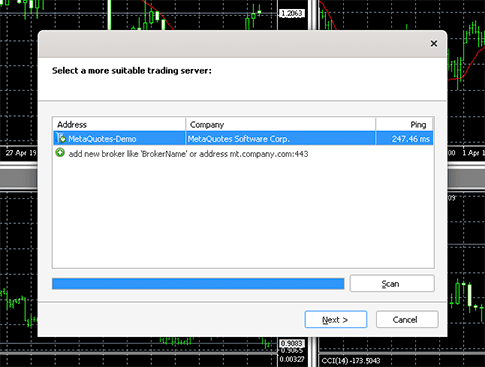This screenshot has height=367, width=485.
Task: Click the 0.9083 price label on chart
Action: 291,343
